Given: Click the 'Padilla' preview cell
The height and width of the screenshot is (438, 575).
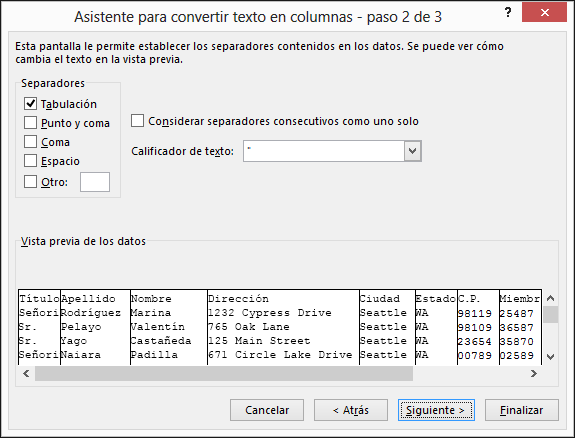Looking at the screenshot, I should click(154, 355).
